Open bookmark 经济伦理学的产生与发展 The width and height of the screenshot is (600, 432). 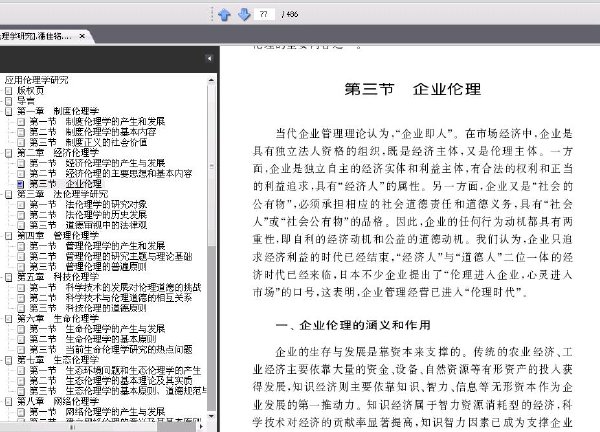(x=97, y=163)
